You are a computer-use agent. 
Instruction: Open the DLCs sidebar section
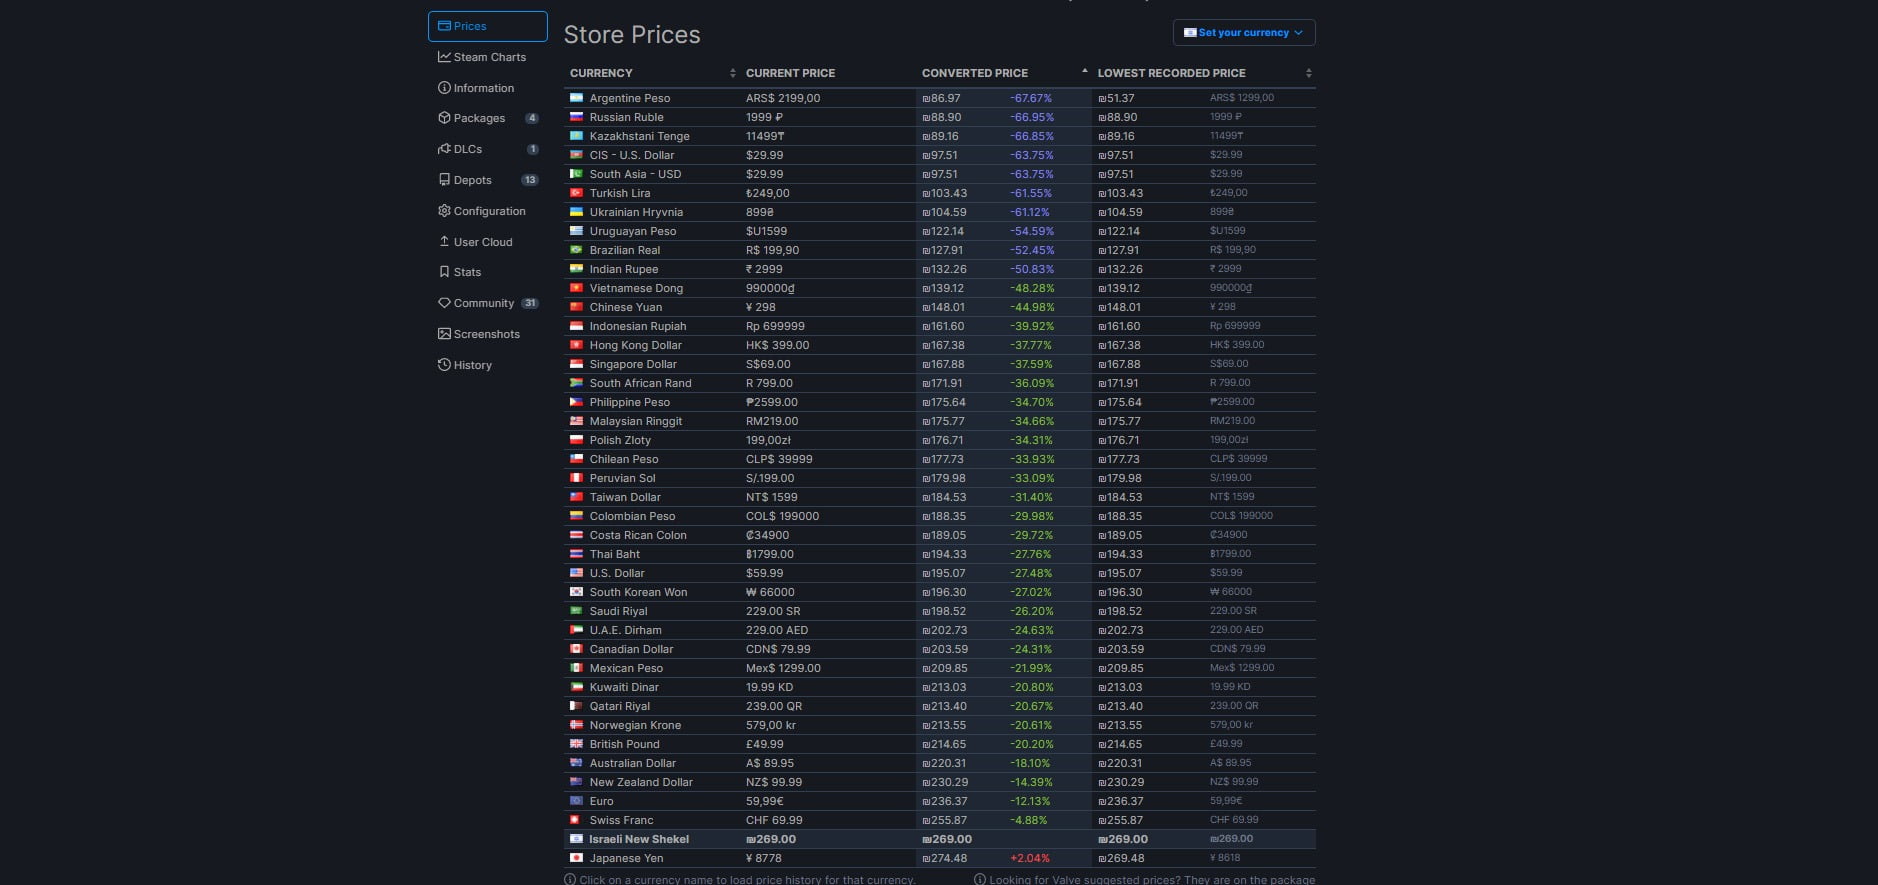[x=467, y=149]
